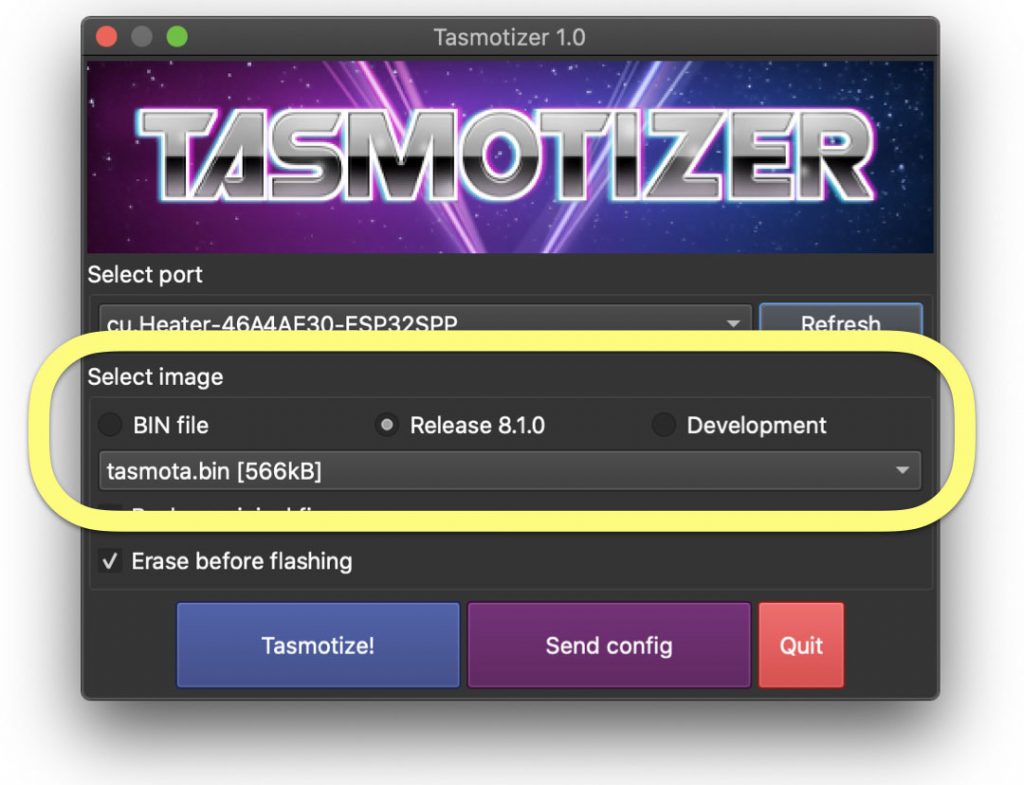1024x785 pixels.
Task: Start flashing with the Tasmotize! button
Action: click(318, 645)
